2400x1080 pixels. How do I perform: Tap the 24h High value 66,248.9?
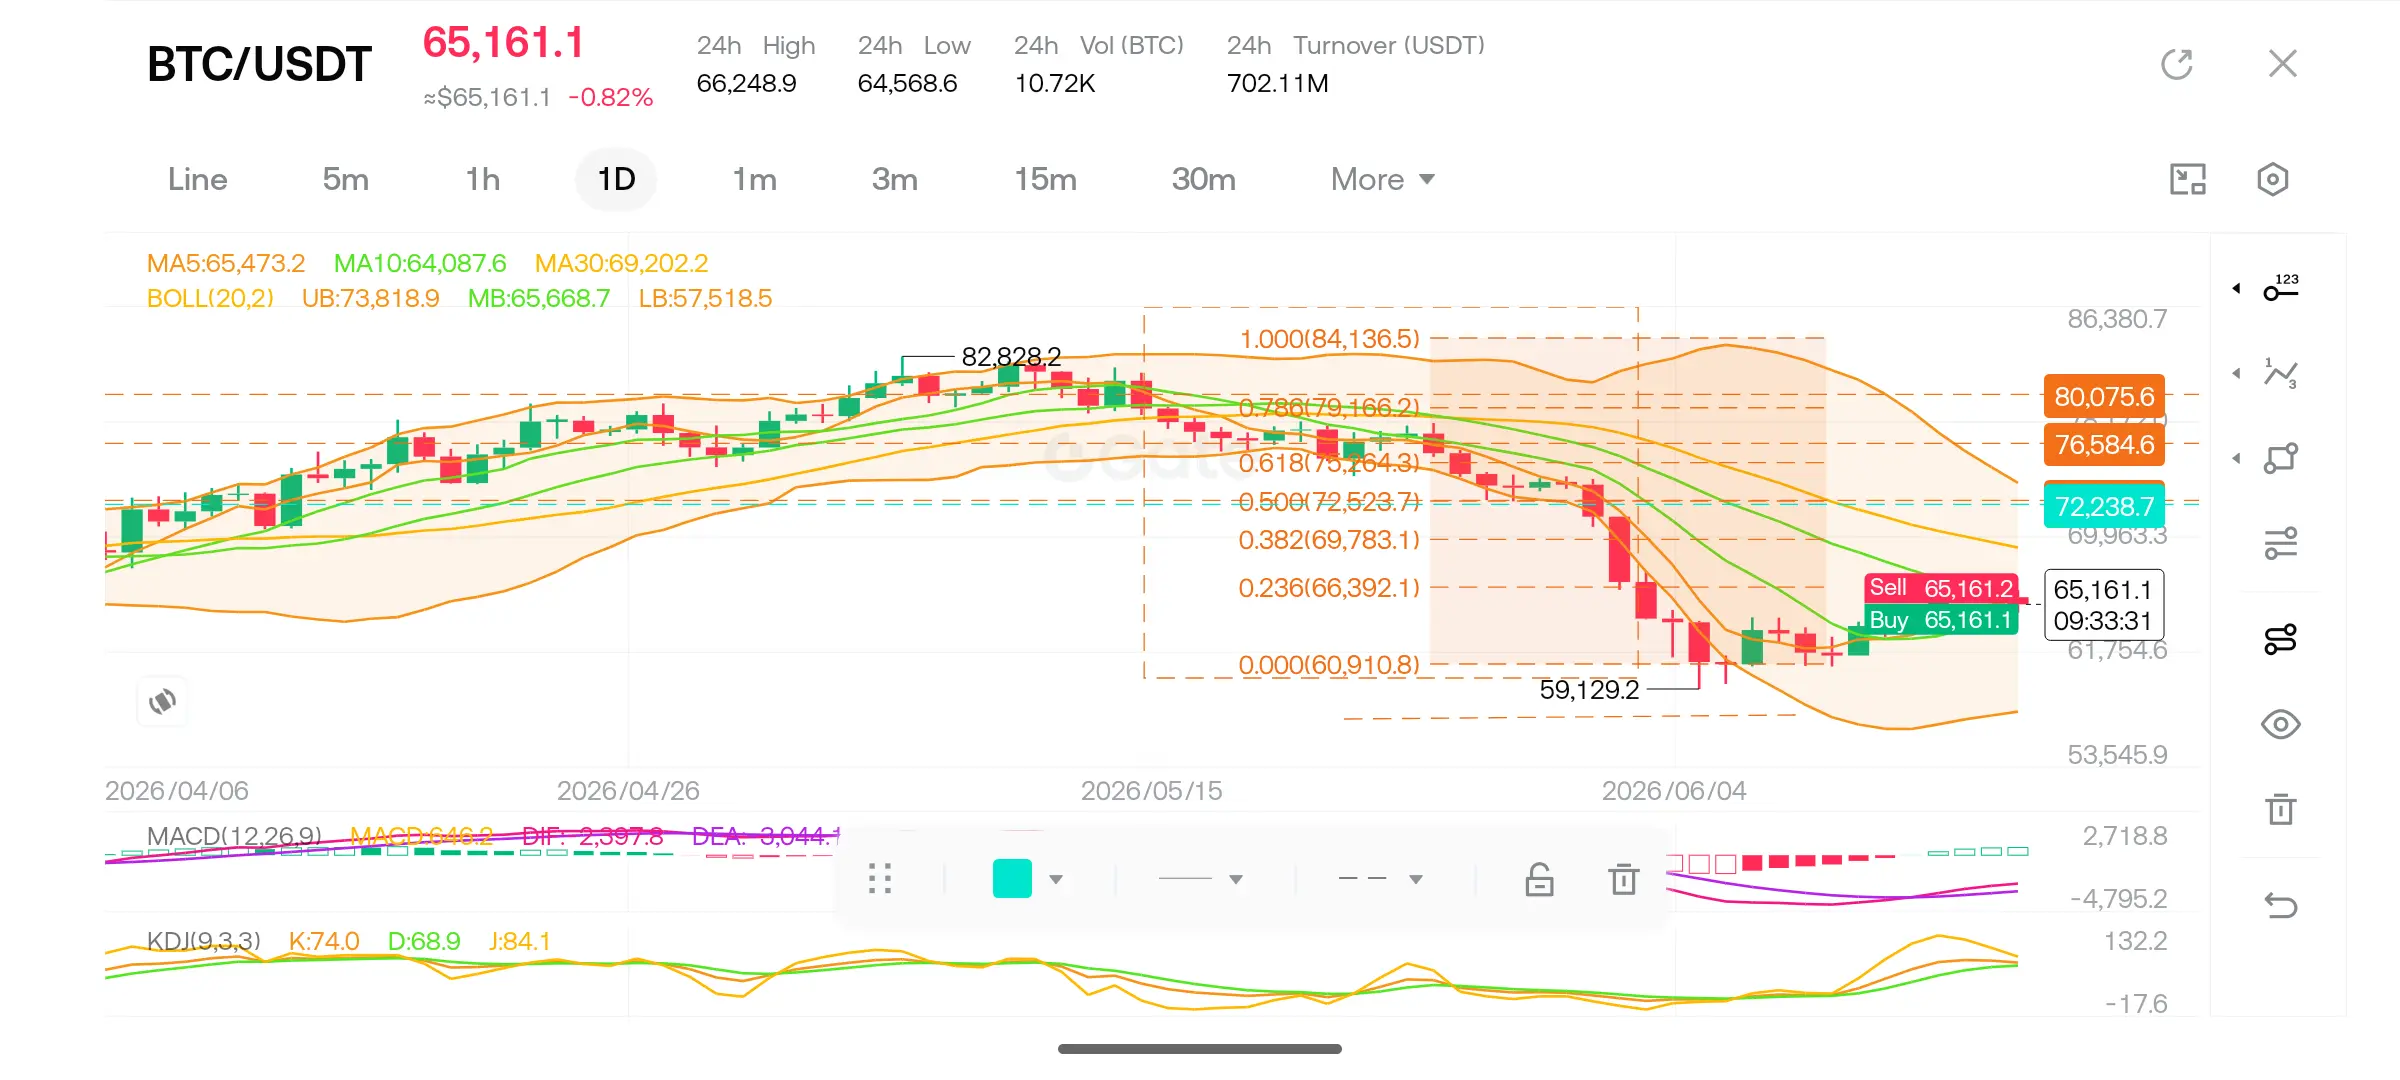(747, 83)
